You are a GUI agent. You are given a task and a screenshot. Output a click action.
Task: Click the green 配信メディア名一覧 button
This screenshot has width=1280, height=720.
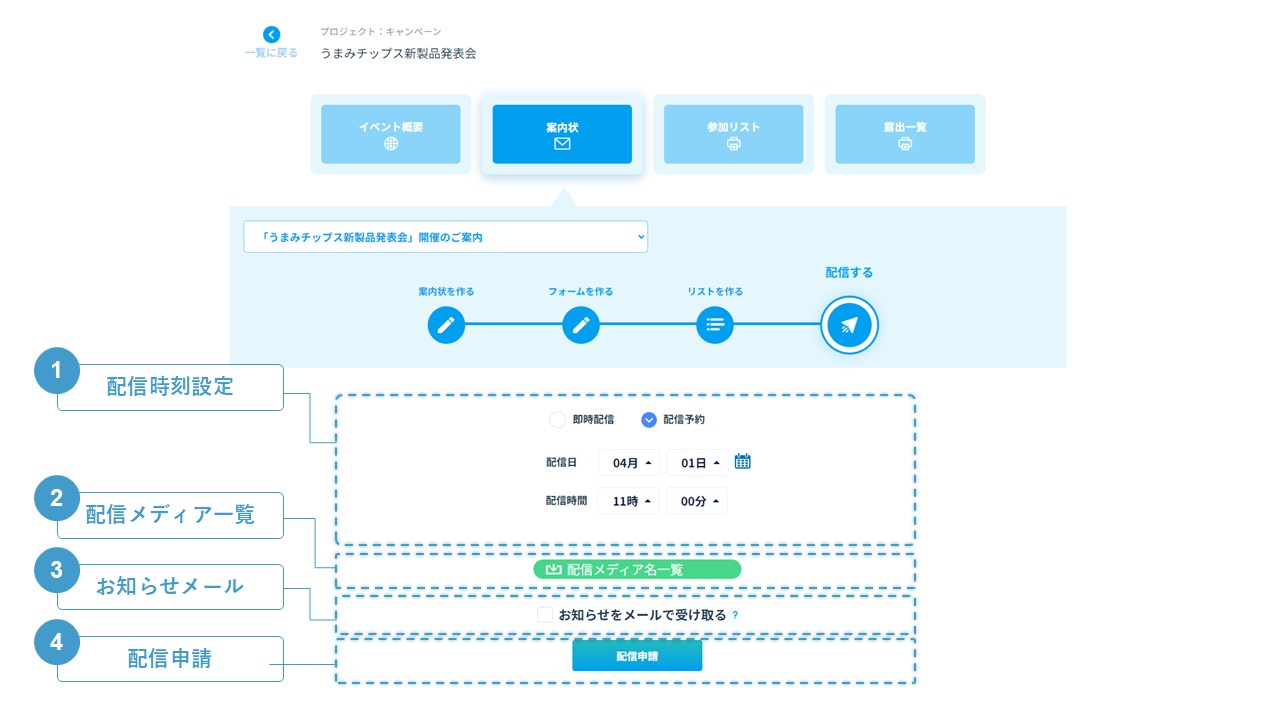click(637, 569)
